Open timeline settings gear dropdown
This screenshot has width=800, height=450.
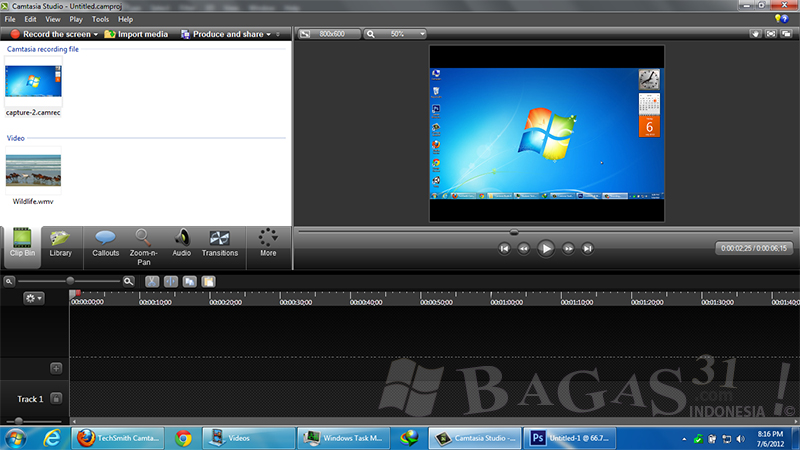tap(34, 298)
